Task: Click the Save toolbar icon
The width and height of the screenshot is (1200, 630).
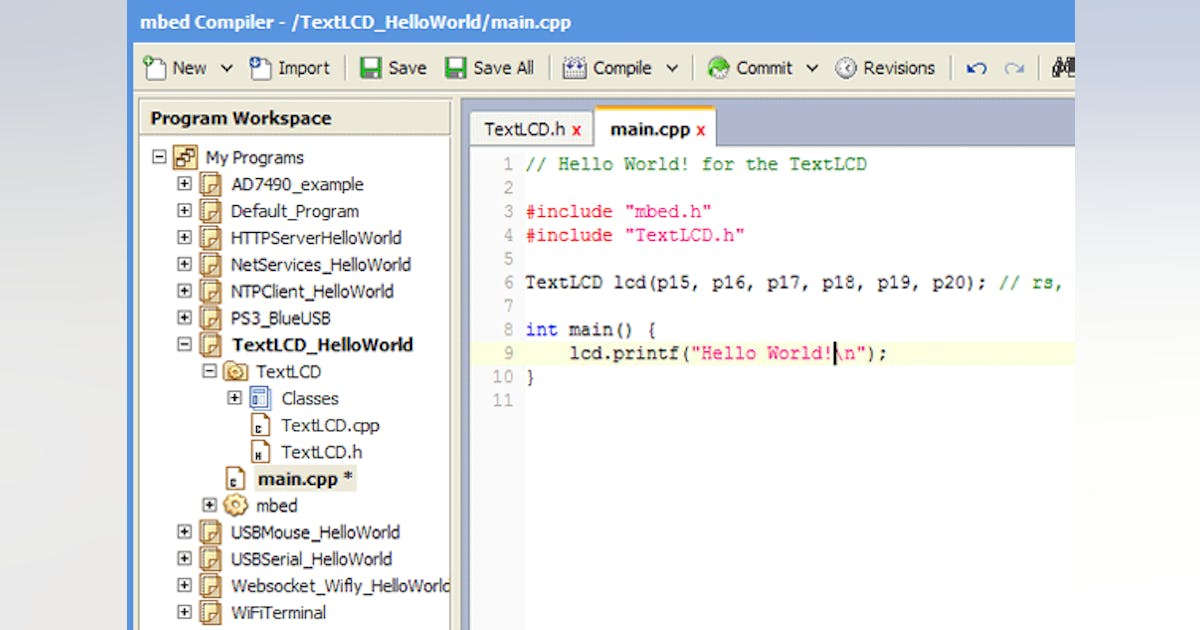Action: (x=374, y=67)
